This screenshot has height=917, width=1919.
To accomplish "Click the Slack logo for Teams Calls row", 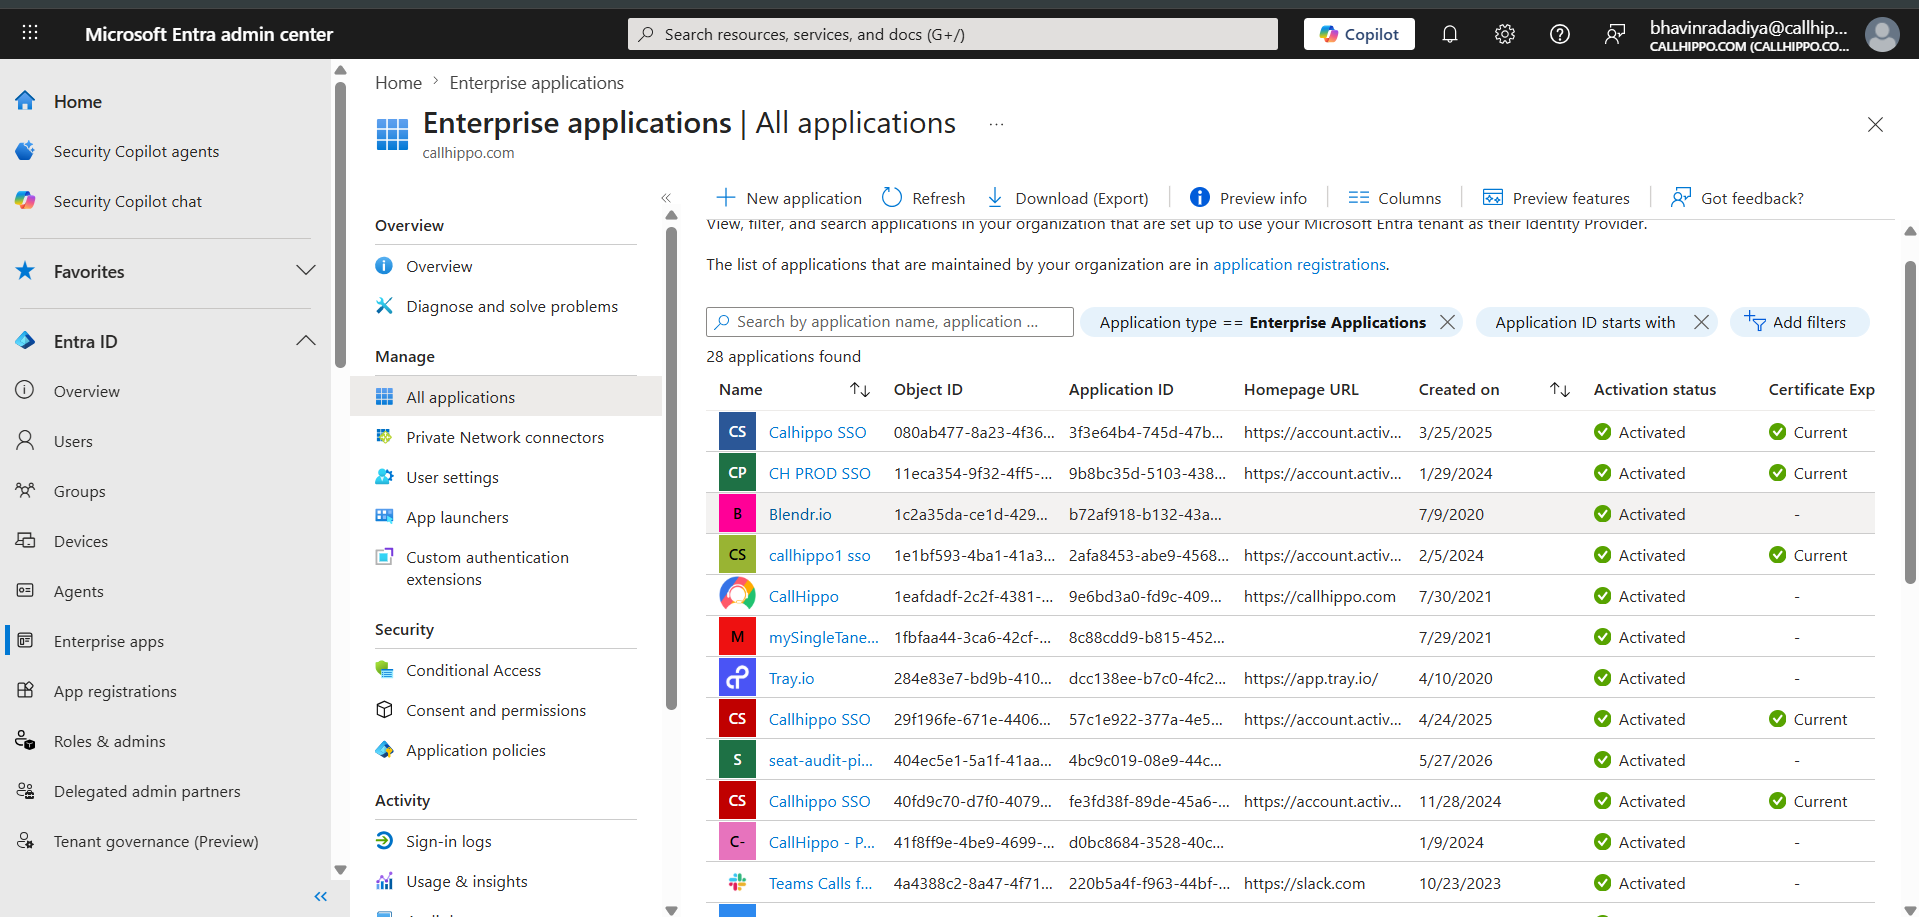I will point(737,882).
